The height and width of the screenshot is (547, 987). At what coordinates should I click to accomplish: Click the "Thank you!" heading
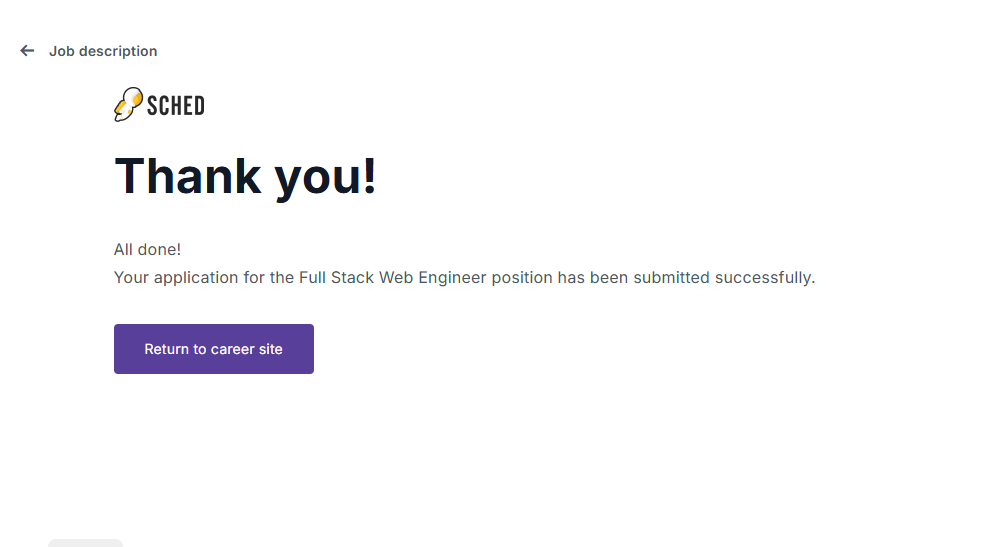(245, 176)
